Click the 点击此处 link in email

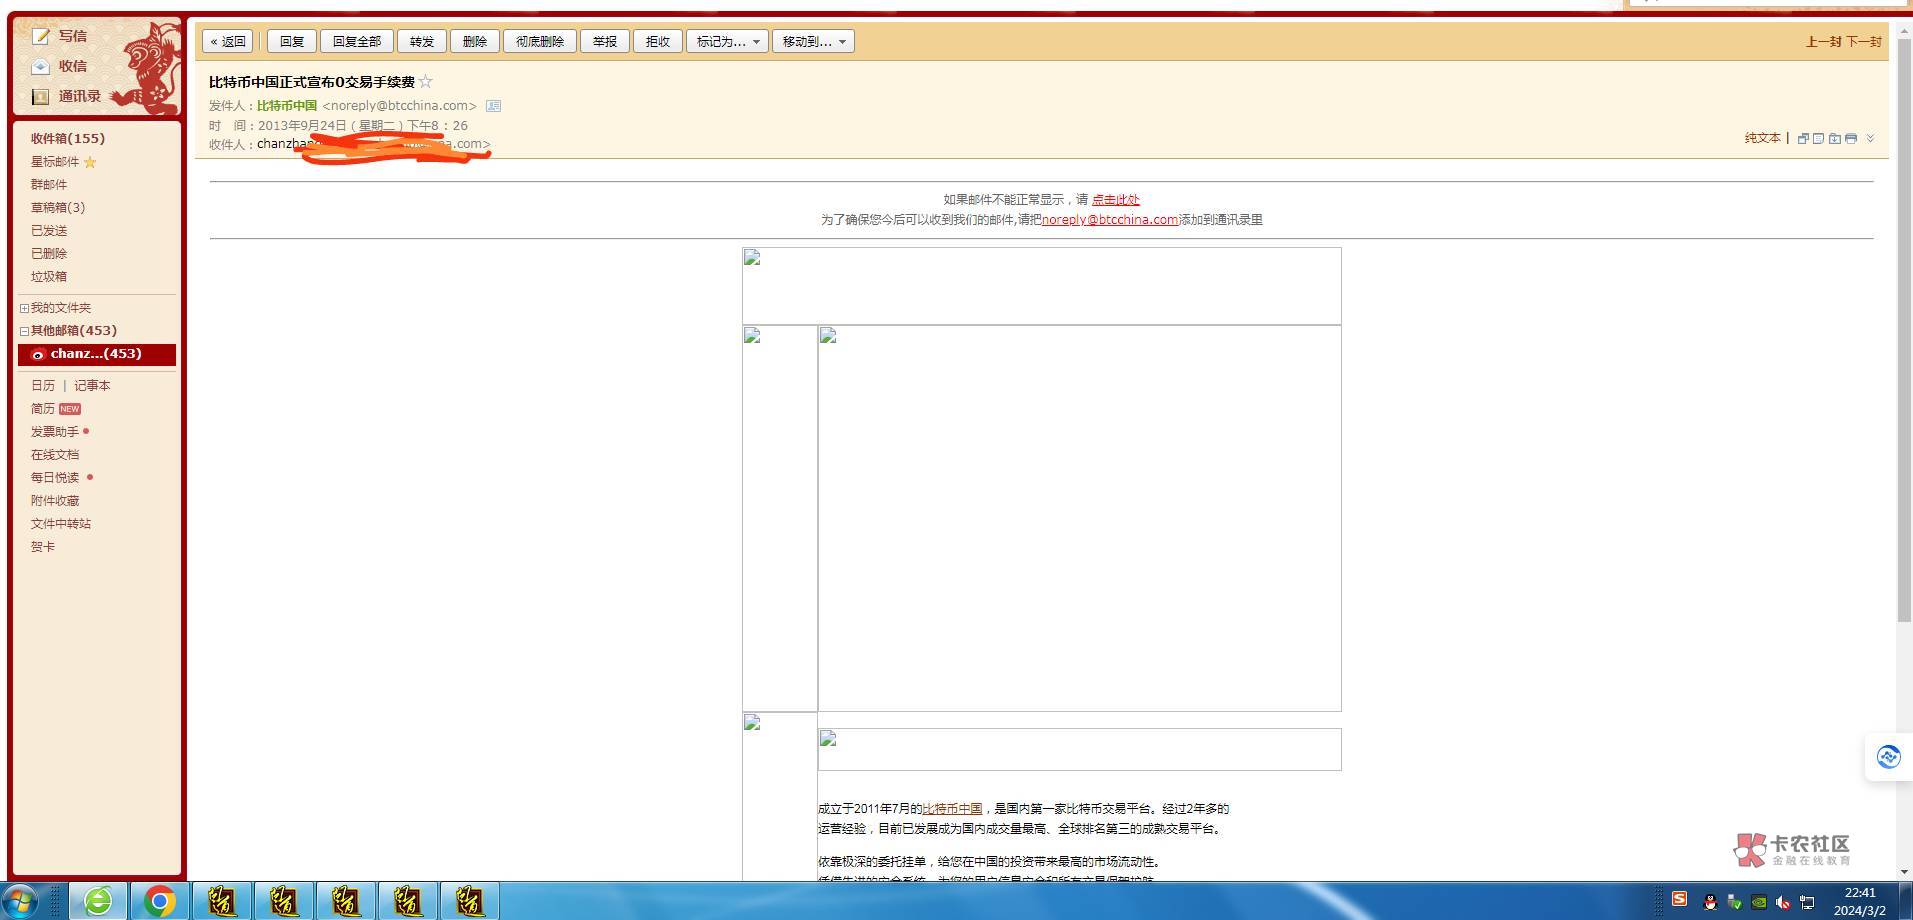pos(1115,200)
